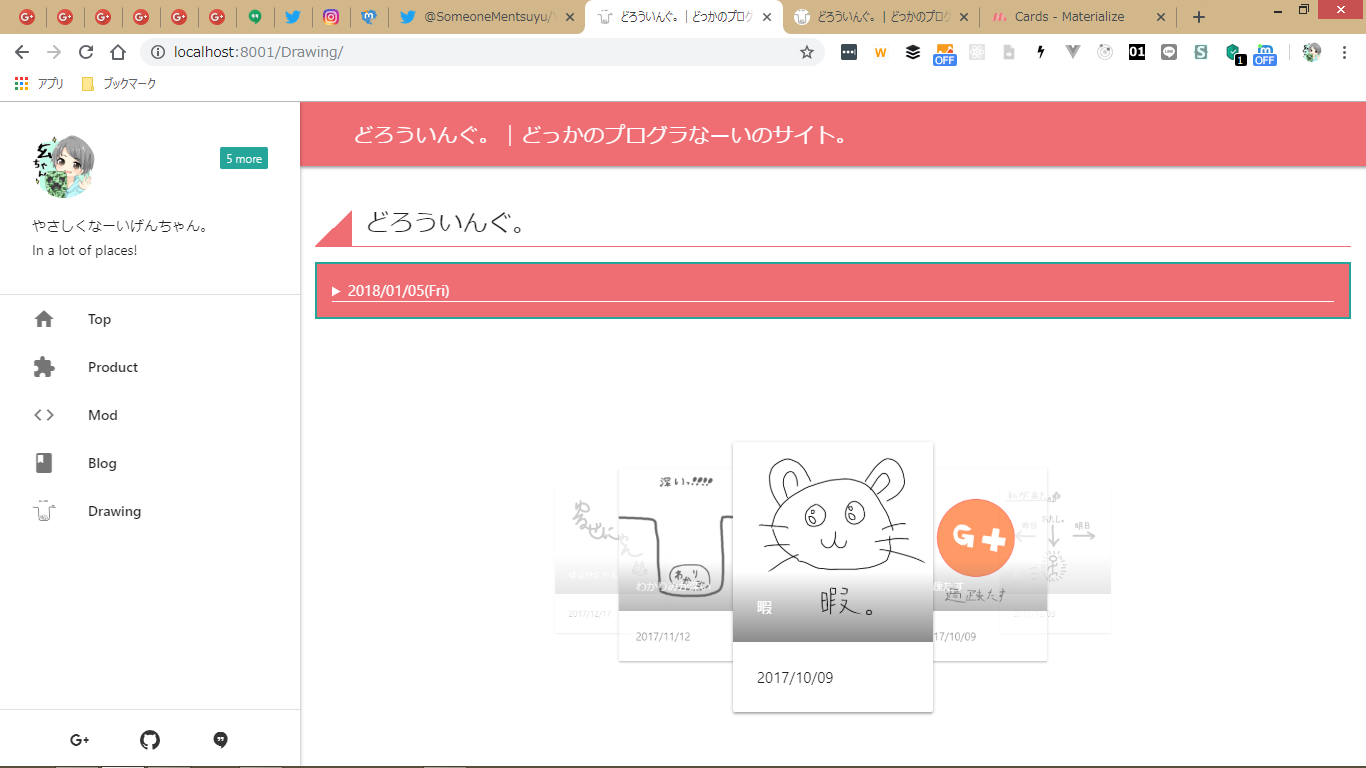The image size is (1366, 768).
Task: Click the site title in the header
Action: click(x=601, y=135)
